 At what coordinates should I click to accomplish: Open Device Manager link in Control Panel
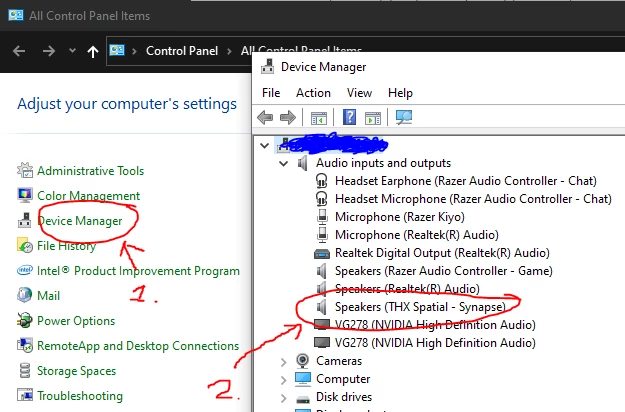[80, 221]
